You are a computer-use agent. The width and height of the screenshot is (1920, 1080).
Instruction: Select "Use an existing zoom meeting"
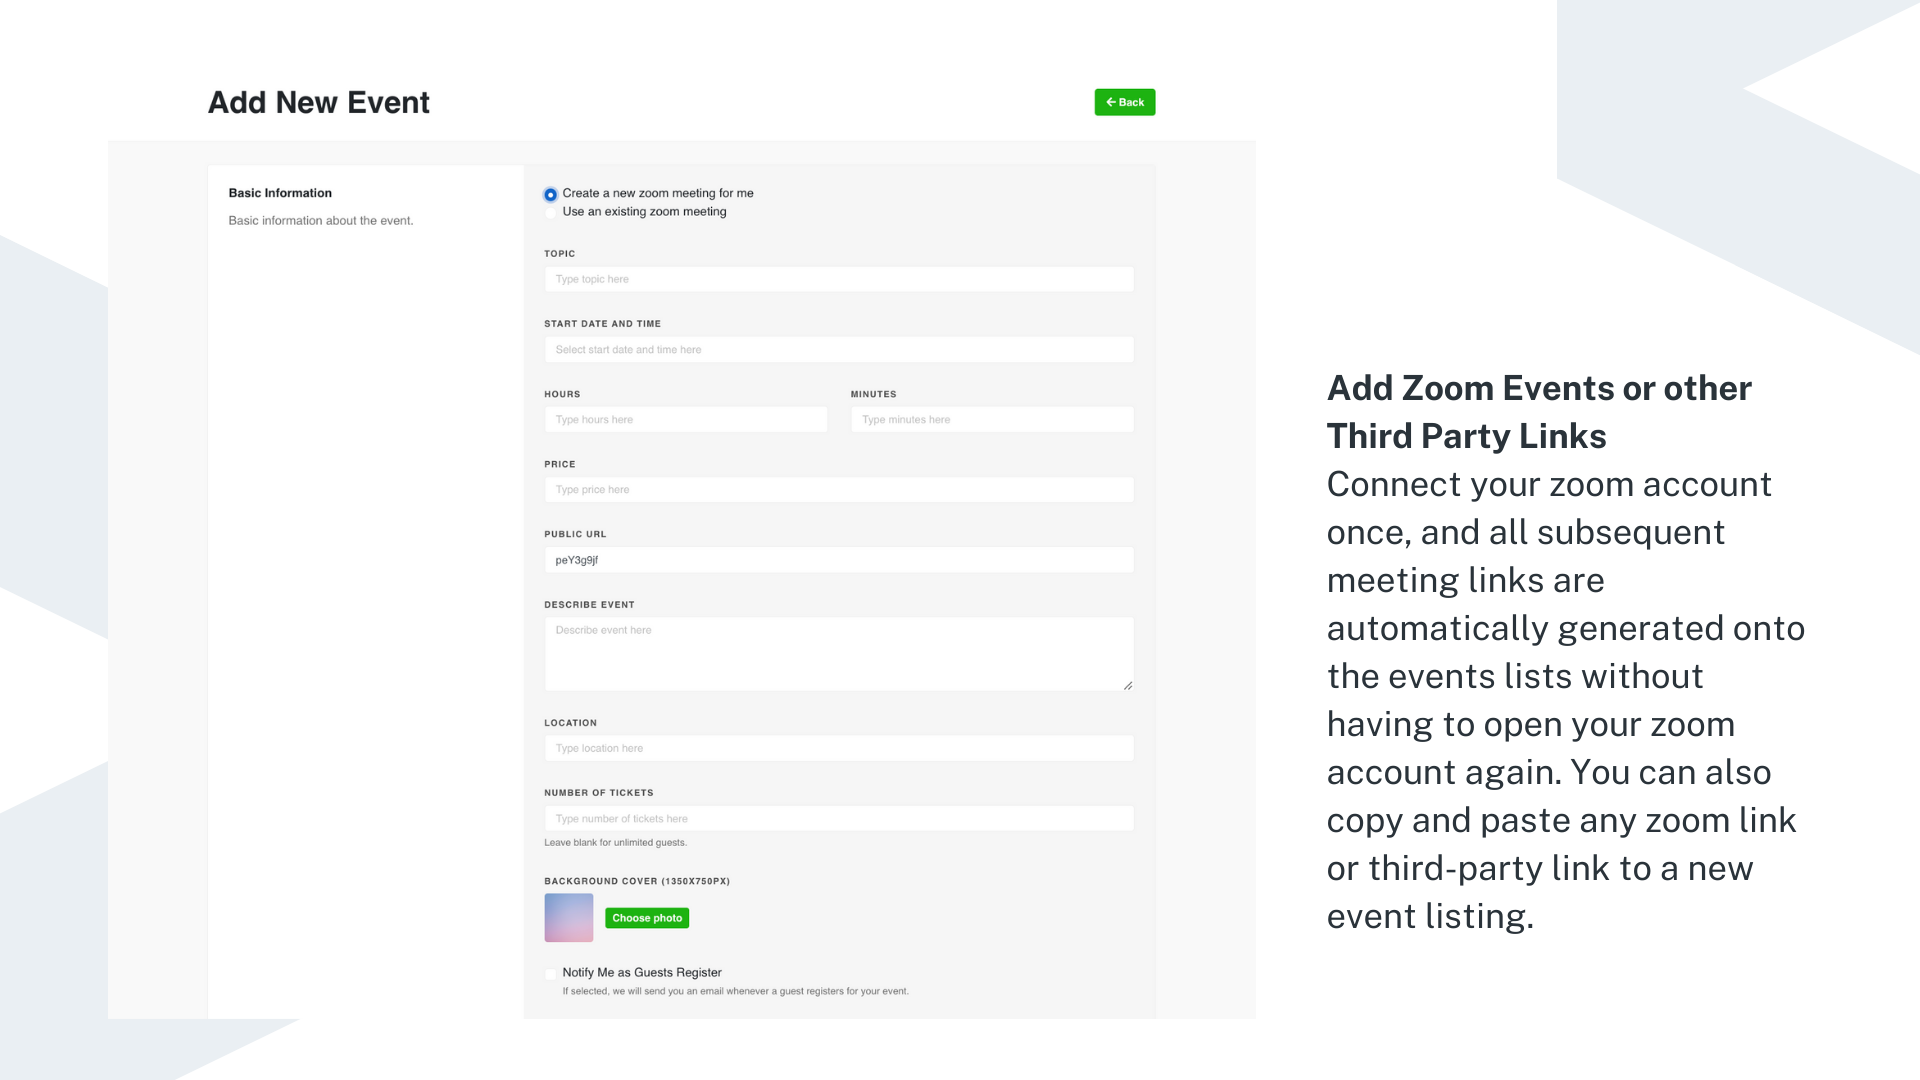(x=551, y=212)
